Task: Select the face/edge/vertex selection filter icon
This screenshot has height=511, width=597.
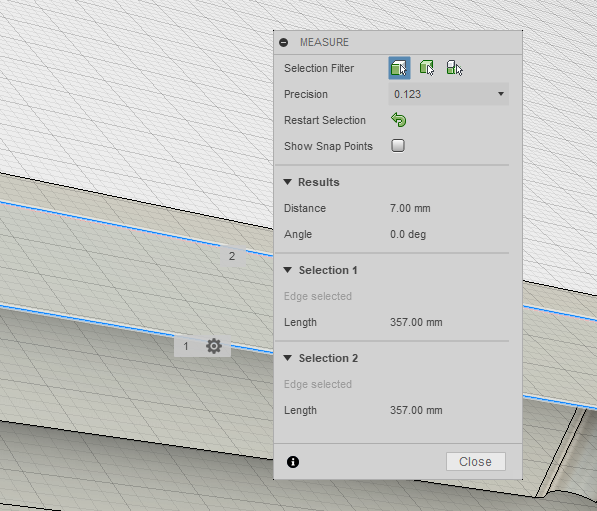Action: click(399, 68)
